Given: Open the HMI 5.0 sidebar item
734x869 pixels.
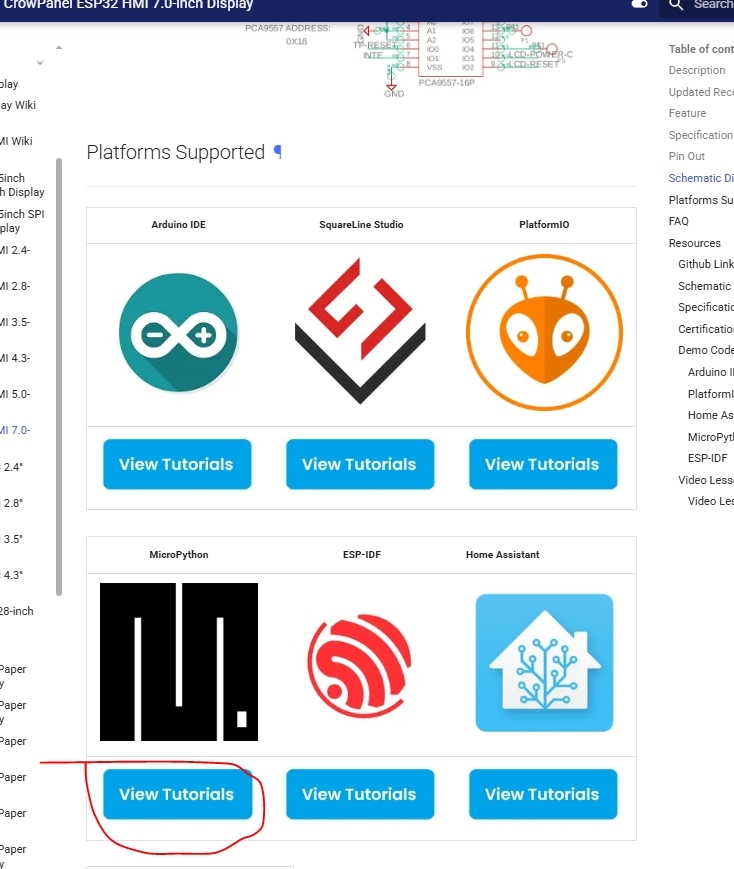Looking at the screenshot, I should point(15,394).
